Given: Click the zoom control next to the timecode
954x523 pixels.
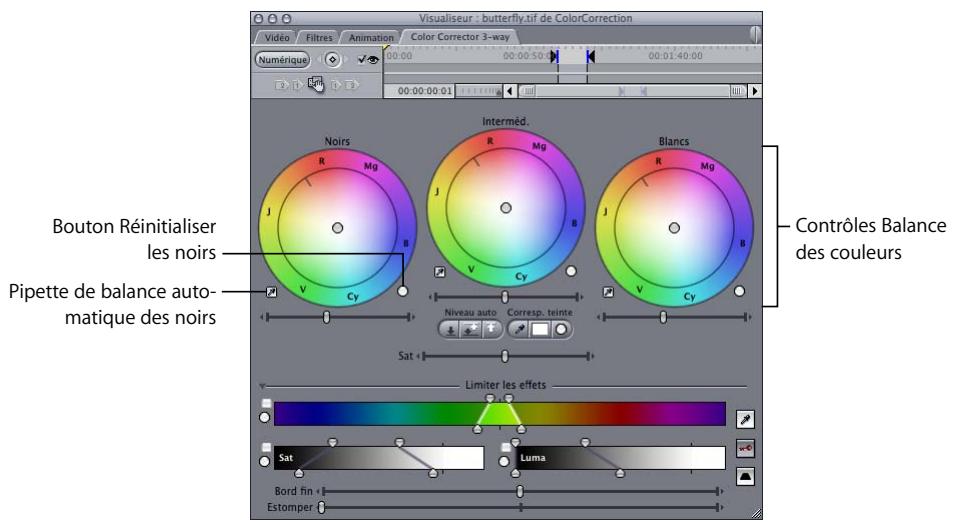Looking at the screenshot, I should point(479,91).
